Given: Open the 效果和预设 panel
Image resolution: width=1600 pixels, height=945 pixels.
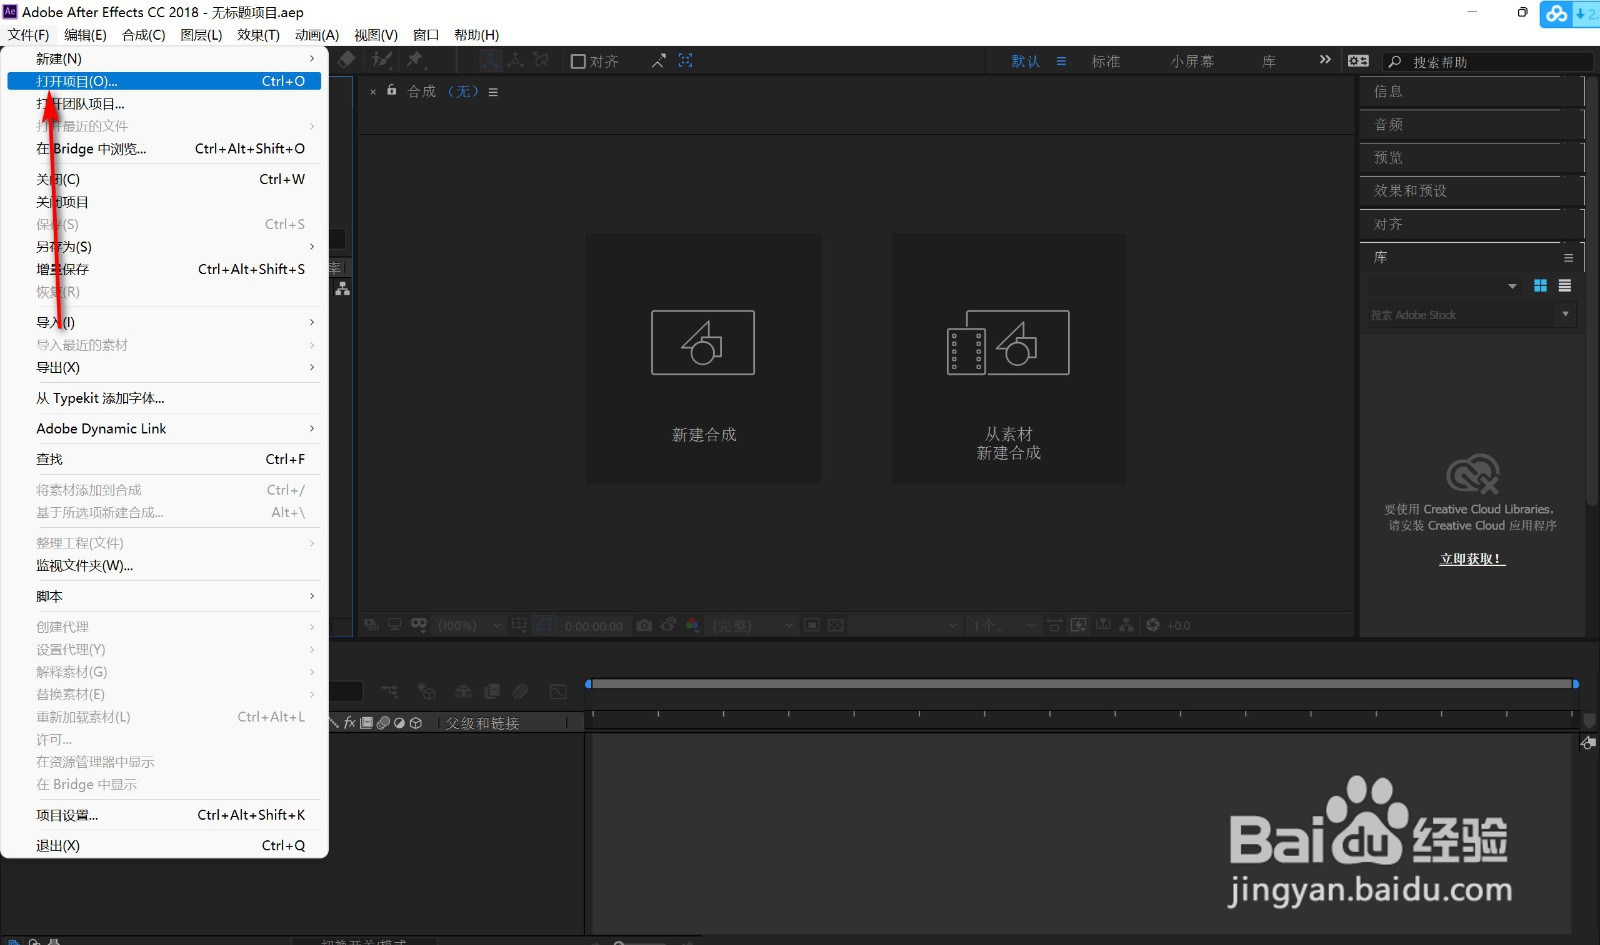Looking at the screenshot, I should [1410, 191].
